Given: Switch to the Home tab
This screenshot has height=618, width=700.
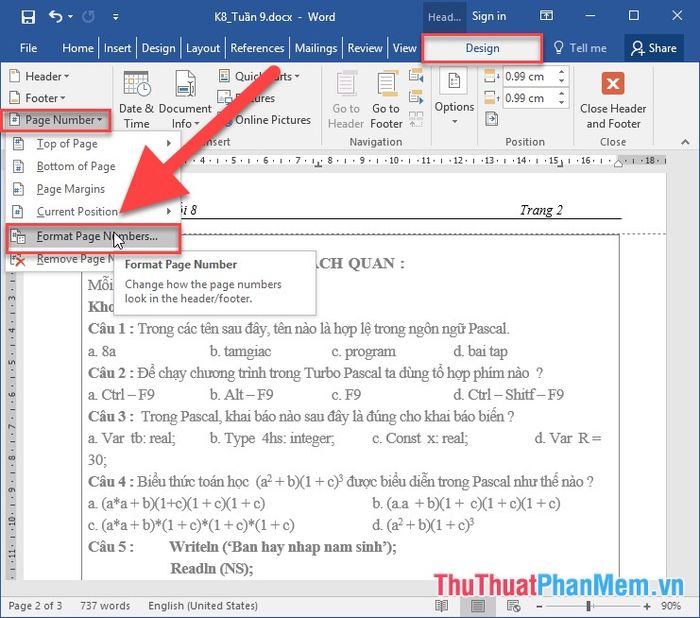Looking at the screenshot, I should [78, 48].
